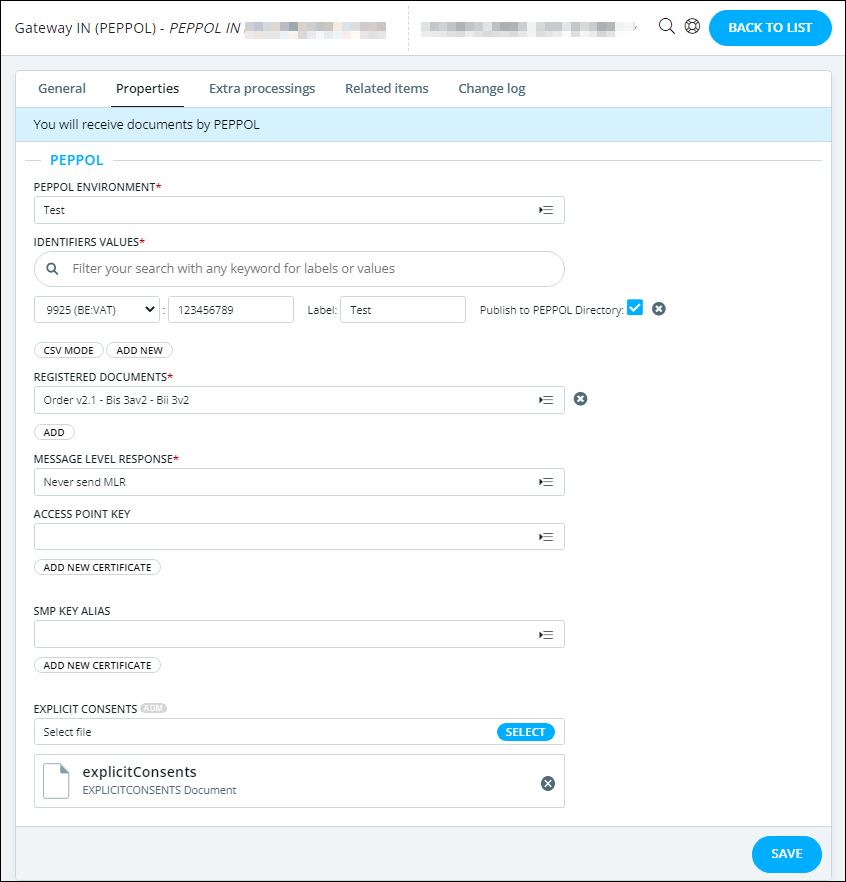Click Select to choose consents file

(x=525, y=732)
